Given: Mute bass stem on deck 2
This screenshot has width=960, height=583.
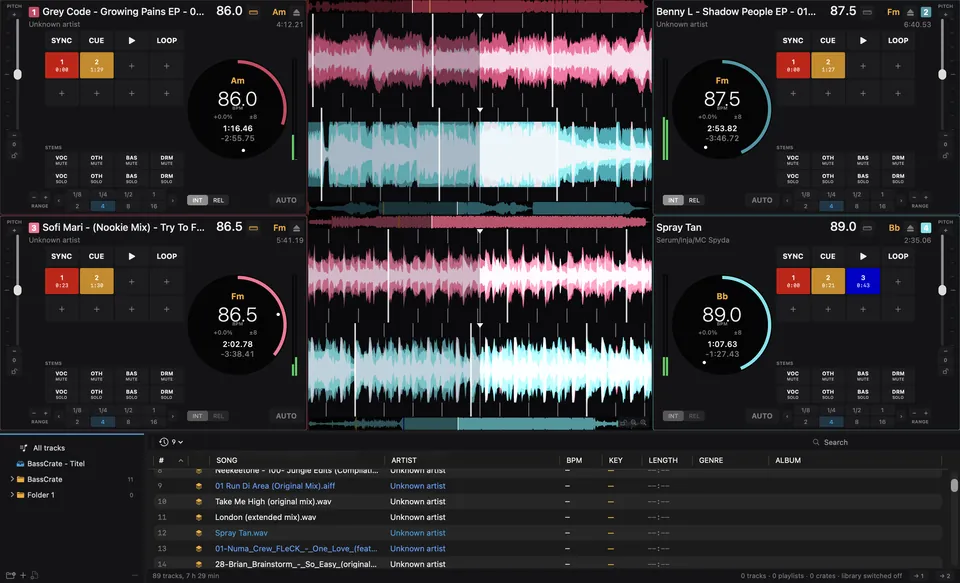Looking at the screenshot, I should tap(863, 160).
